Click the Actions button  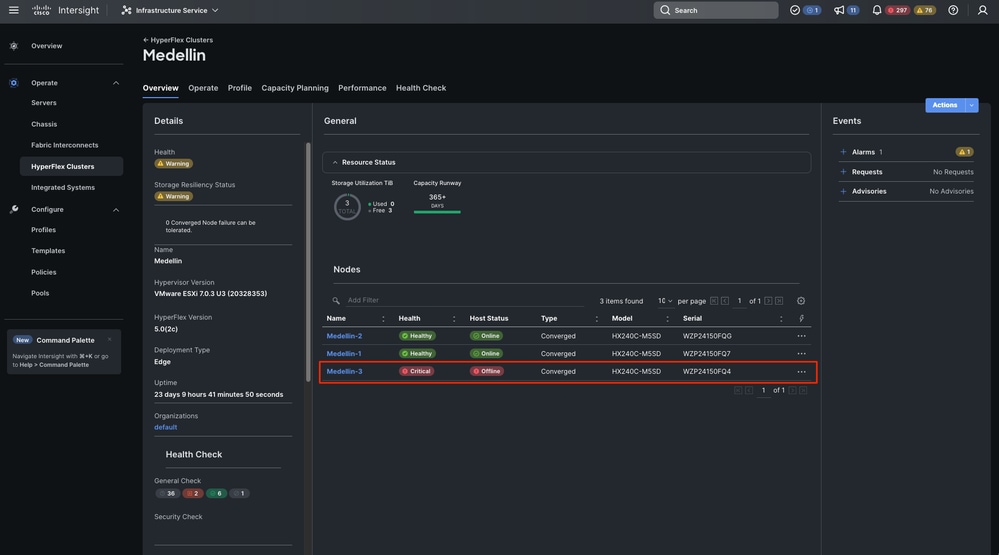pos(945,105)
